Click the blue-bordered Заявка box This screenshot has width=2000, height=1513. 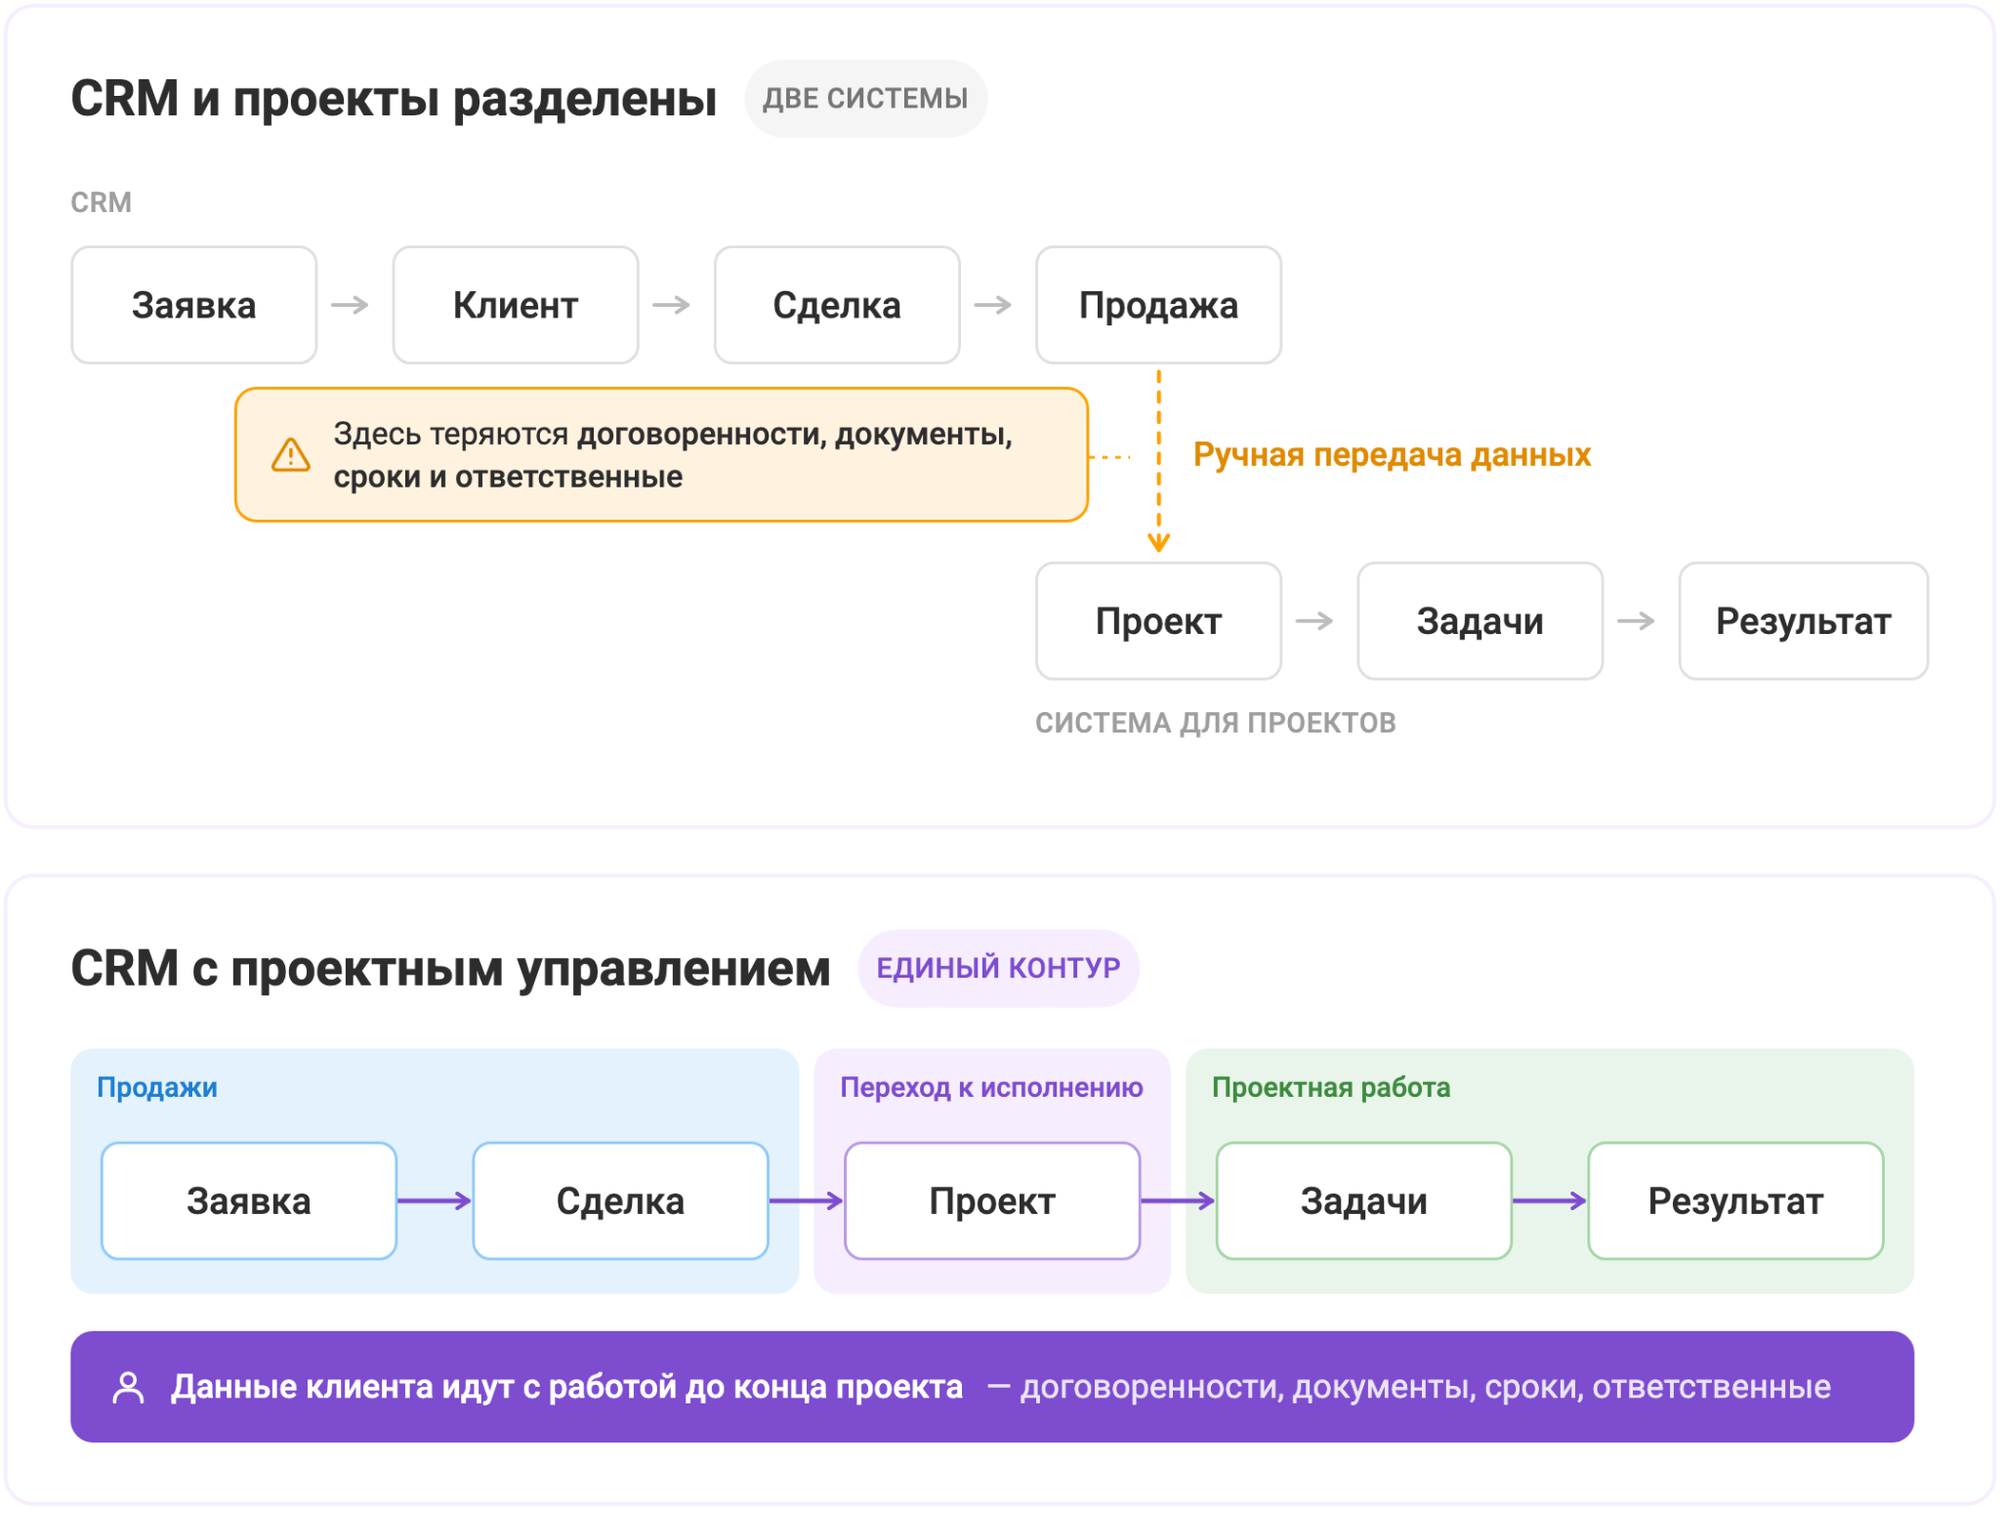pyautogui.click(x=249, y=1200)
